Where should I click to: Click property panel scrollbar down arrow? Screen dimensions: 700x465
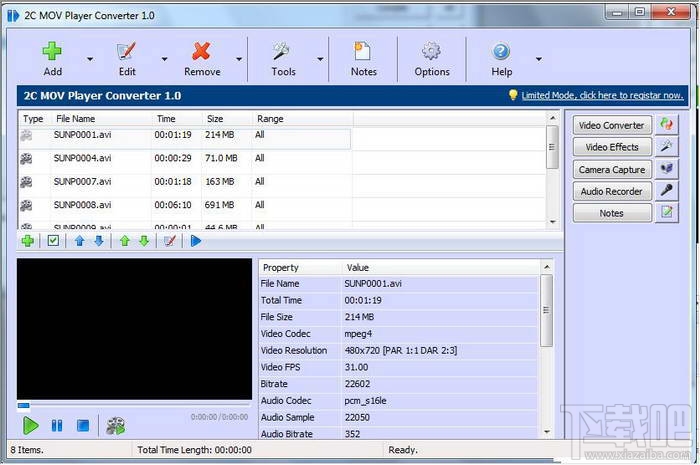point(546,432)
